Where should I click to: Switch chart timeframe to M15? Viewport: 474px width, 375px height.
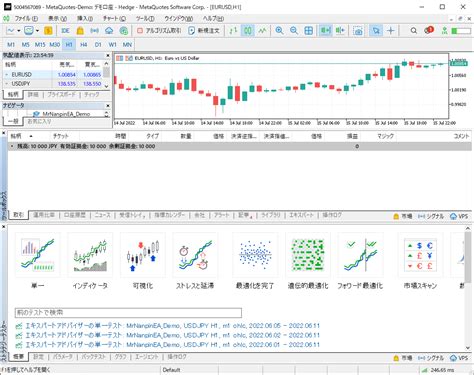tap(40, 44)
